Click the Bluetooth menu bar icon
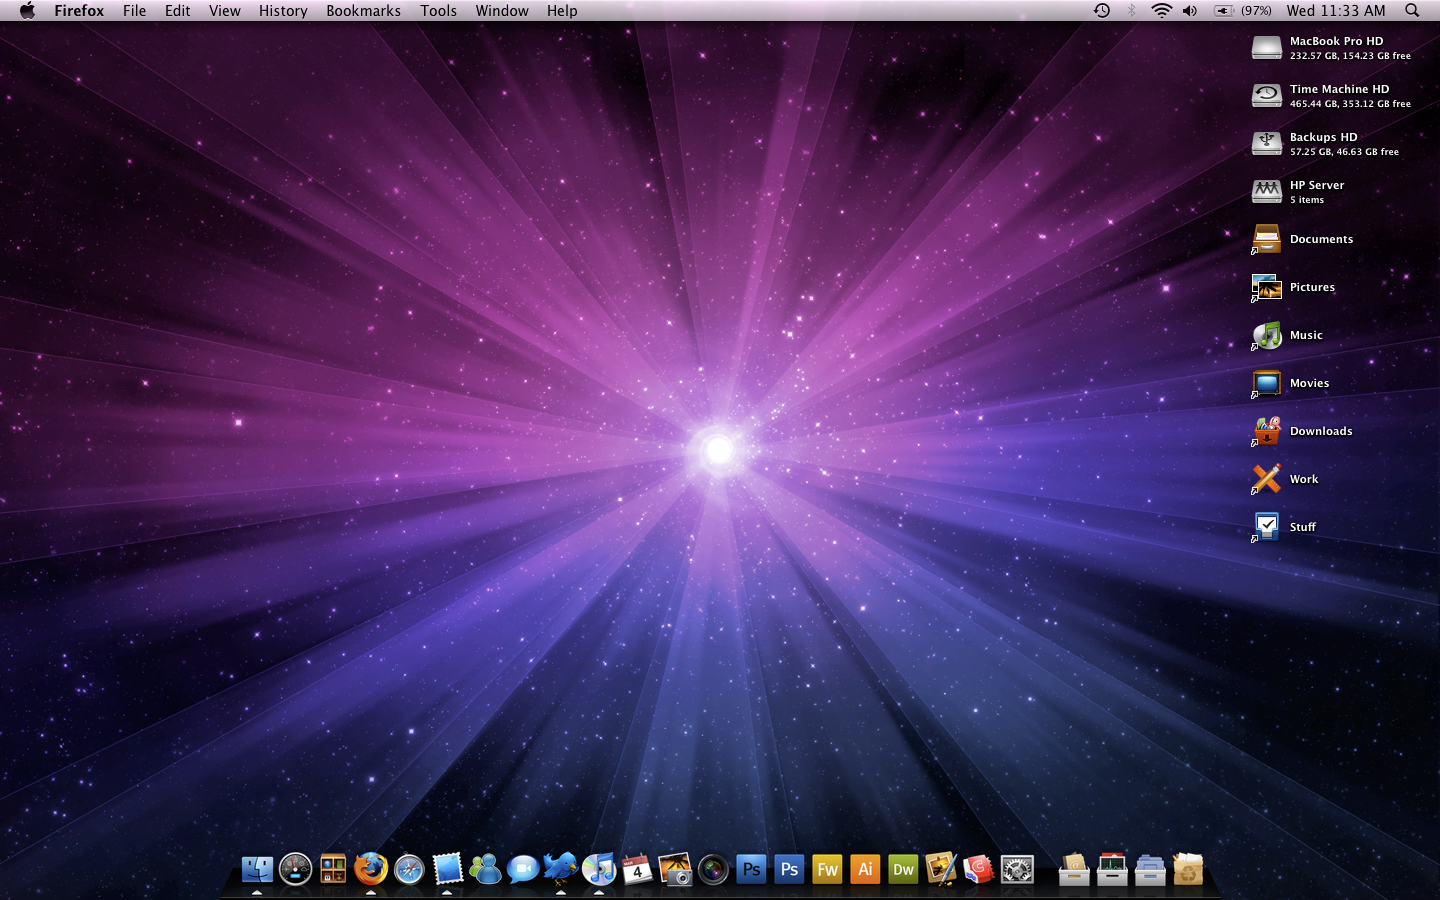This screenshot has height=900, width=1440. coord(1132,11)
